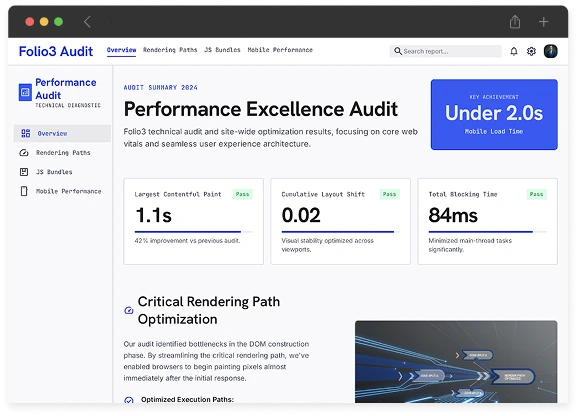This screenshot has height=416, width=579.
Task: Click the Mobile Load Time caption
Action: point(494,131)
